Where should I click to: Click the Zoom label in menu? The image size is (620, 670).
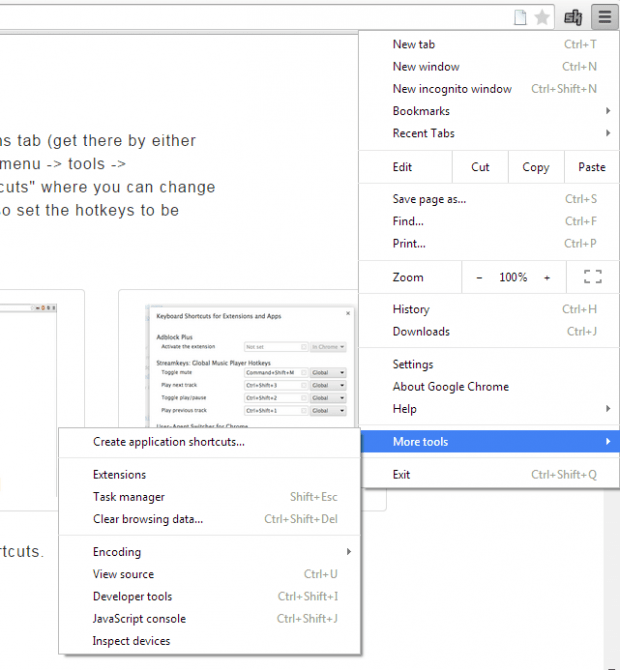pyautogui.click(x=408, y=277)
